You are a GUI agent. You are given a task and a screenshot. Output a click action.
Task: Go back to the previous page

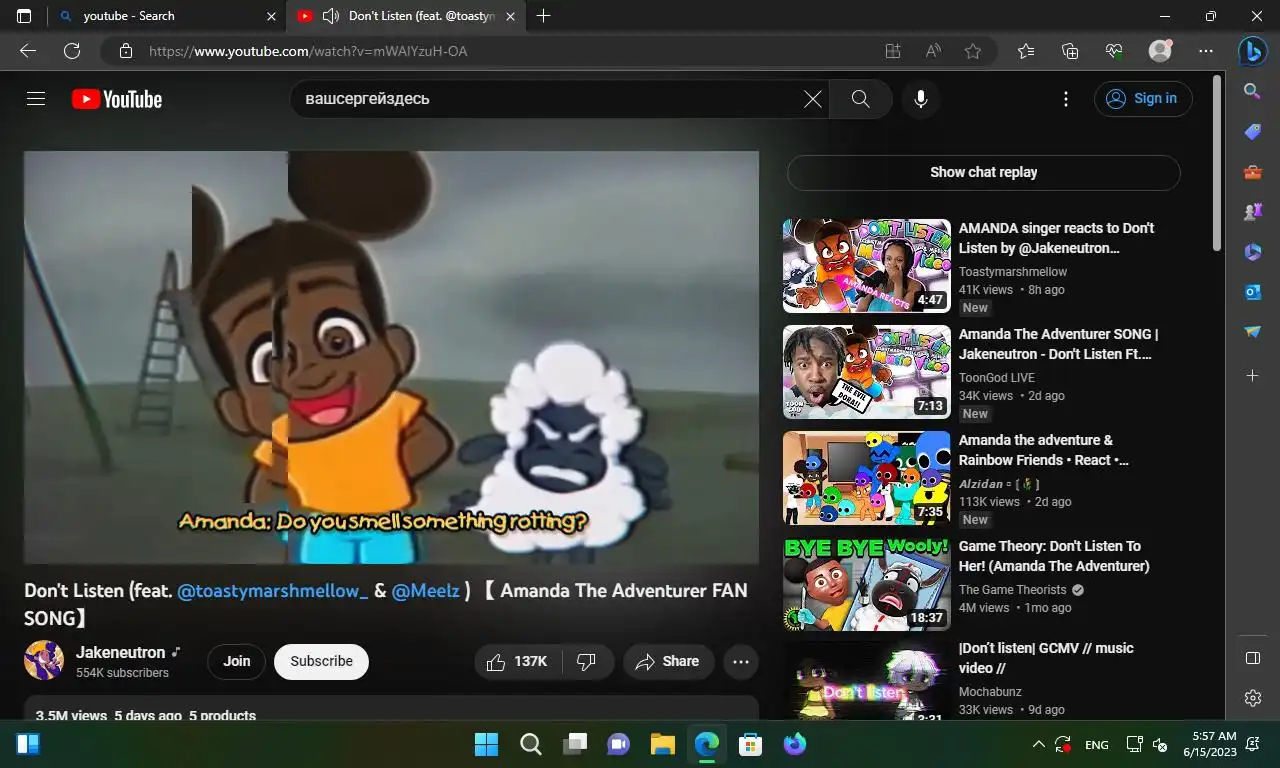(28, 51)
